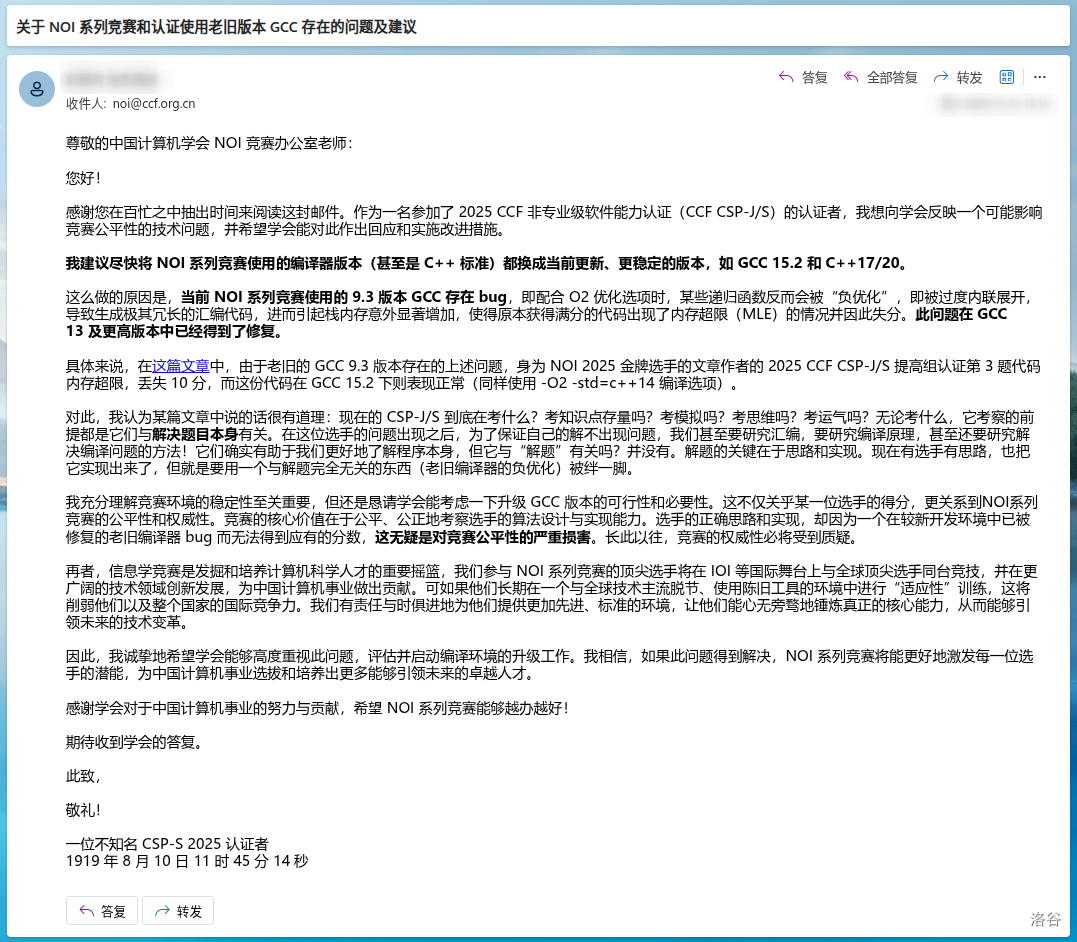Viewport: 1077px width, 942px height.
Task: Click 全部答复 to reply all
Action: click(881, 77)
